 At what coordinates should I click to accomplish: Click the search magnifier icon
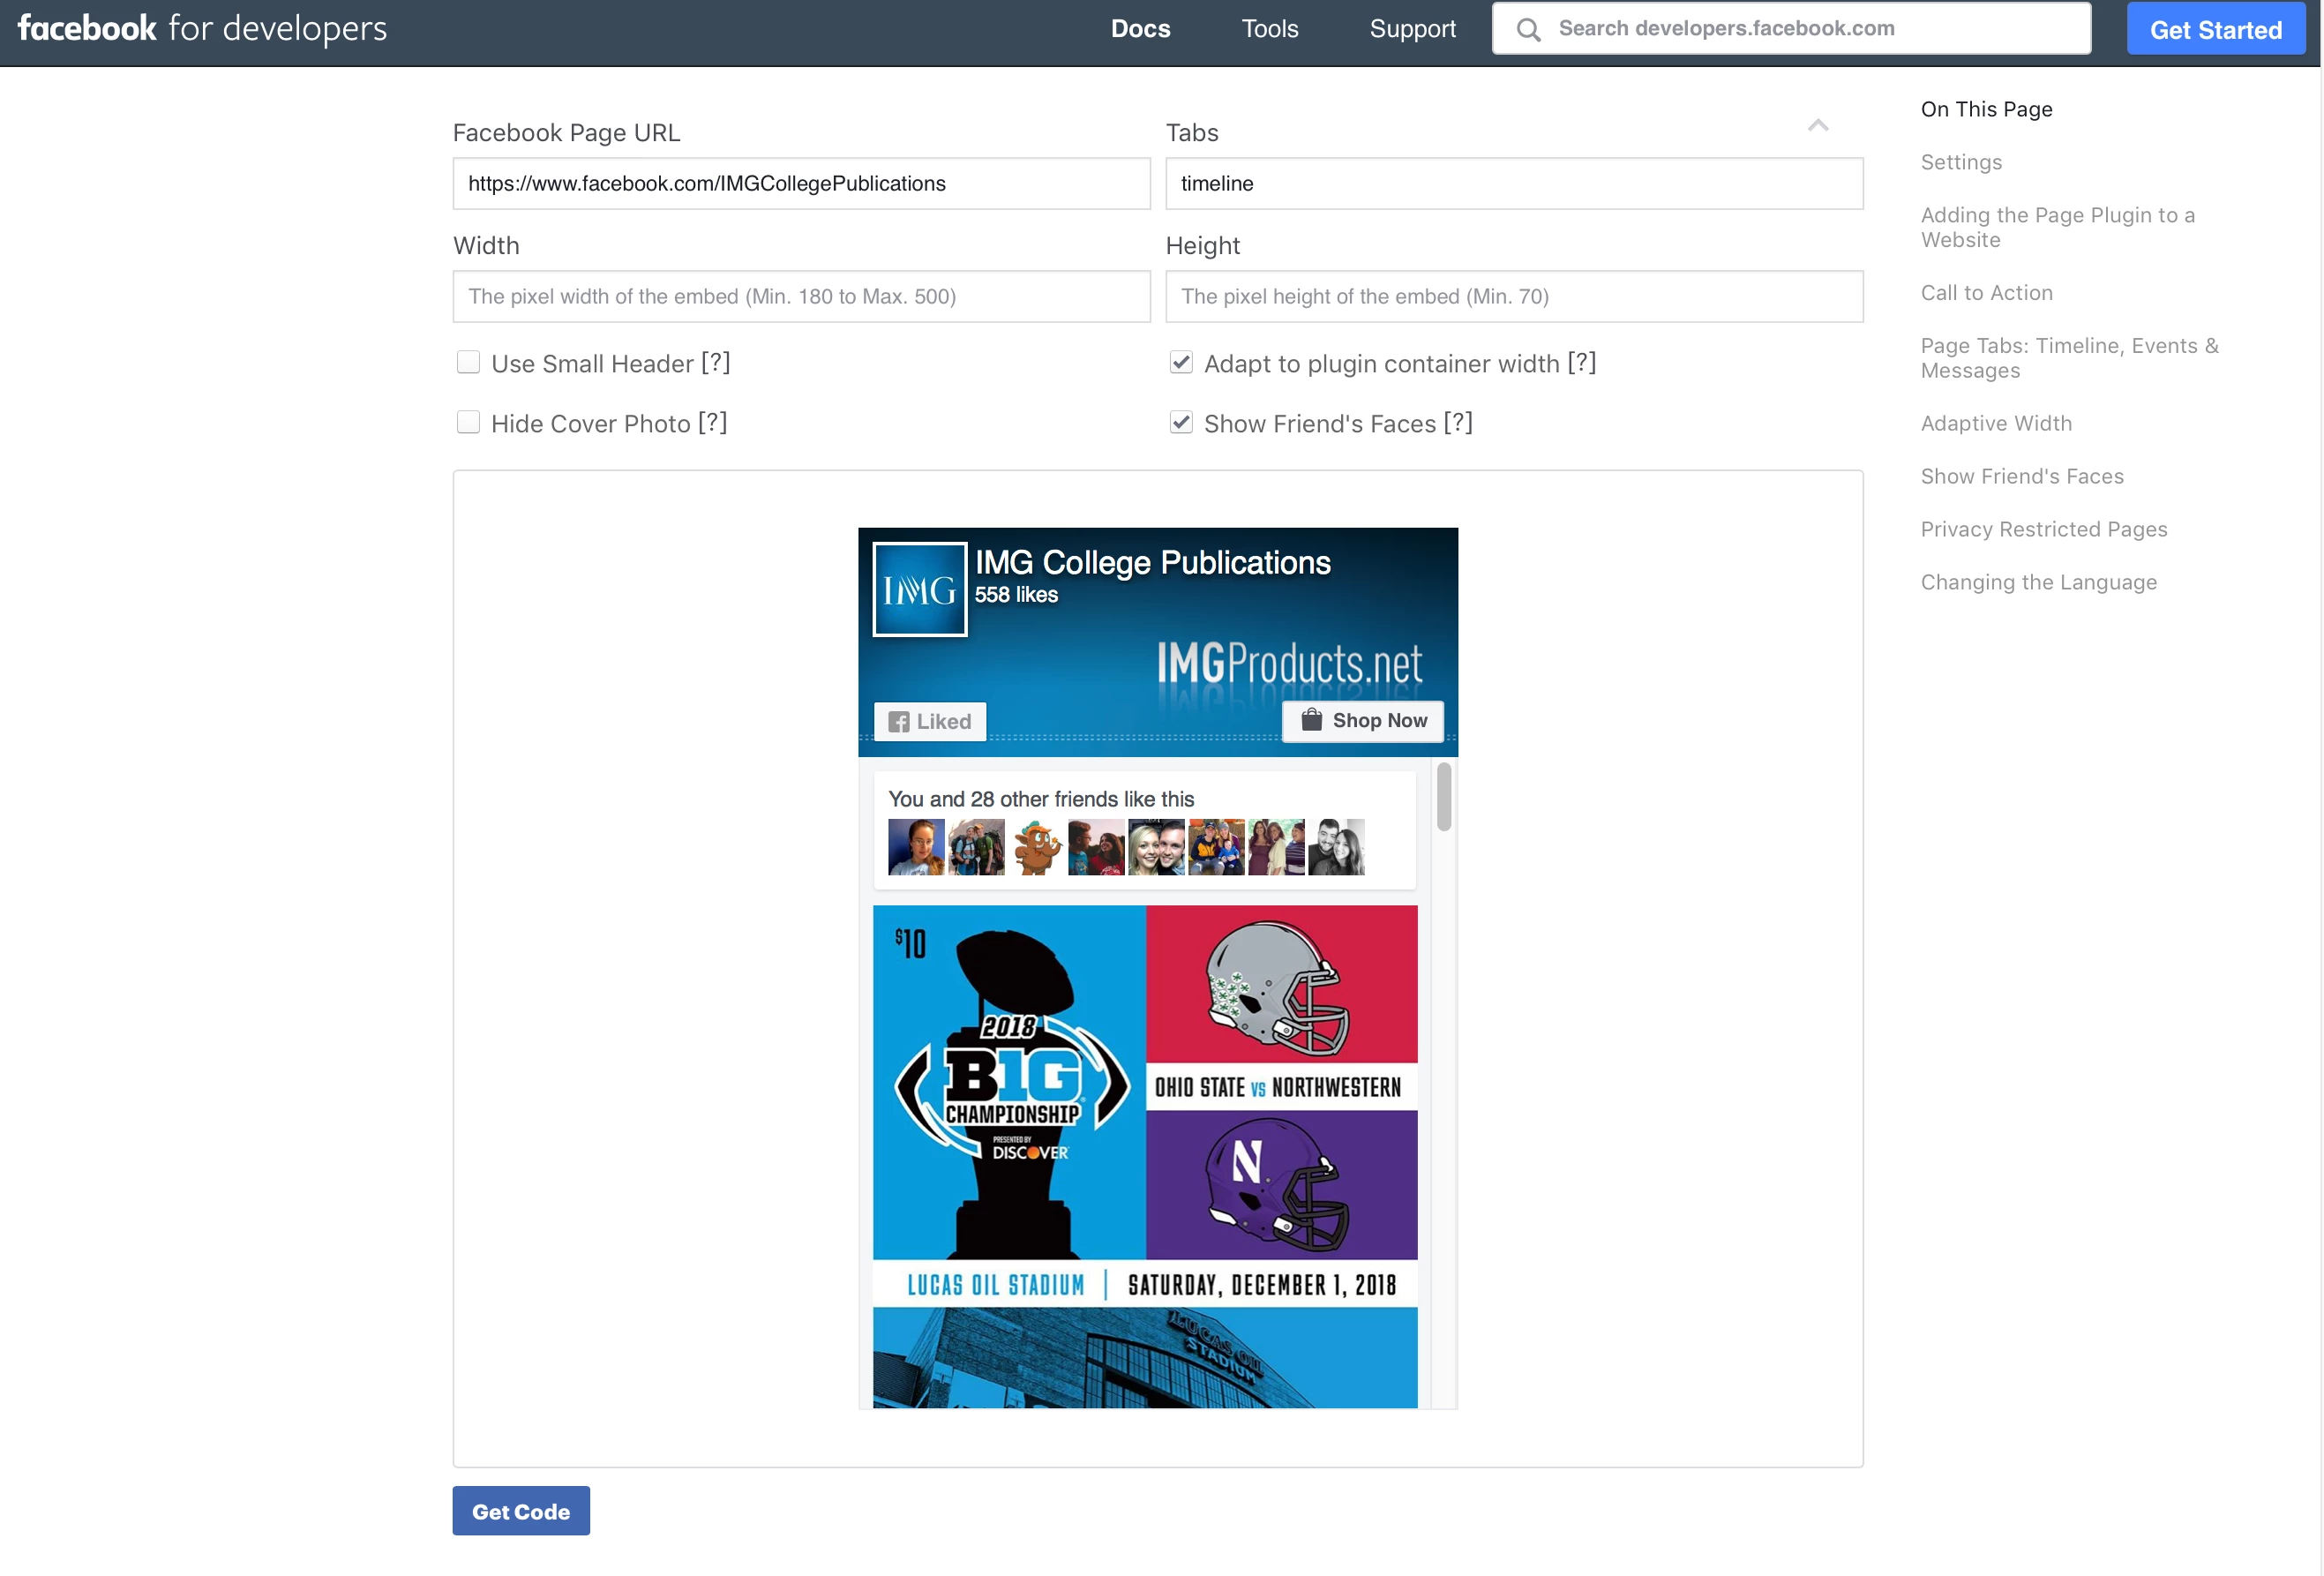click(1528, 30)
